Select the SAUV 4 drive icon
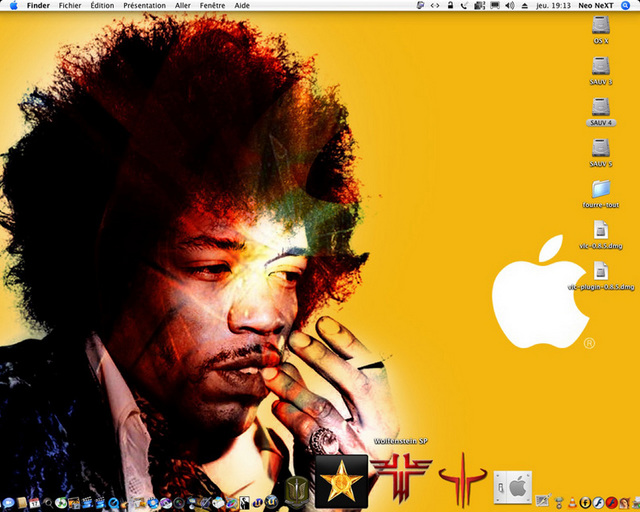Image resolution: width=640 pixels, height=512 pixels. pyautogui.click(x=600, y=107)
